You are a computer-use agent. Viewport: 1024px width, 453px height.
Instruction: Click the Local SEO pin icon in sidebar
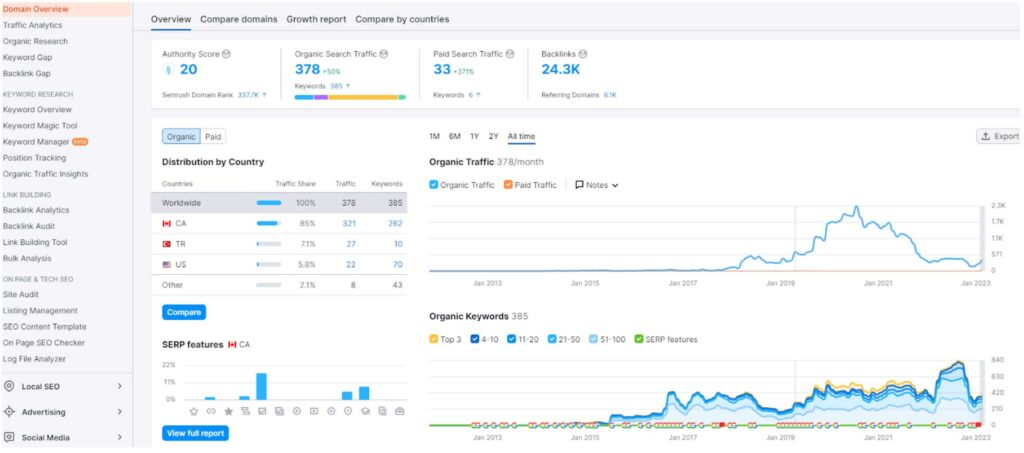(x=9, y=386)
